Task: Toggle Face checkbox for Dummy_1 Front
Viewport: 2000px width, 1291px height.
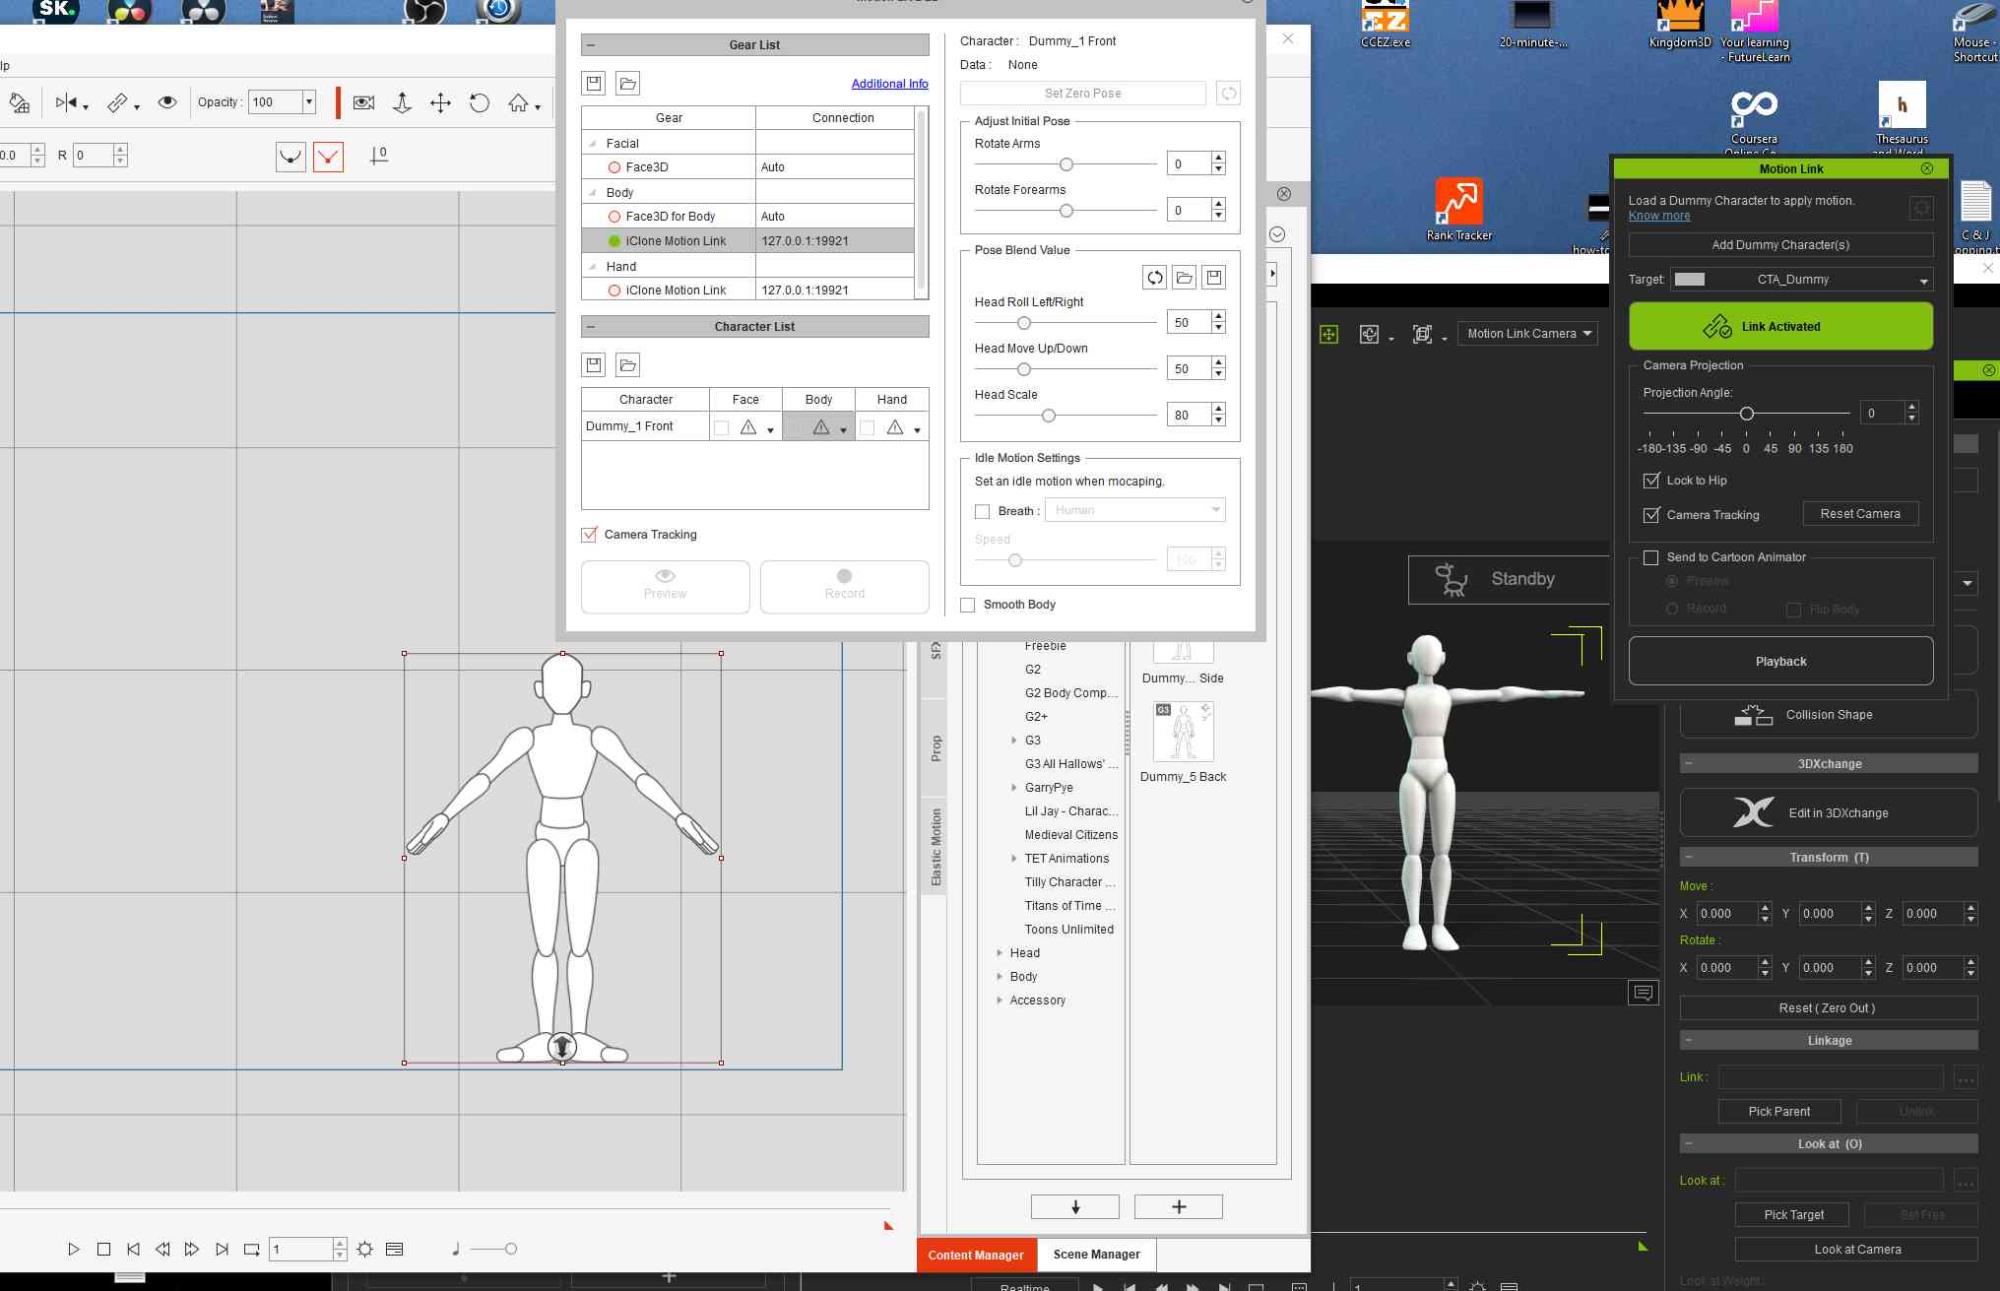Action: 721,427
